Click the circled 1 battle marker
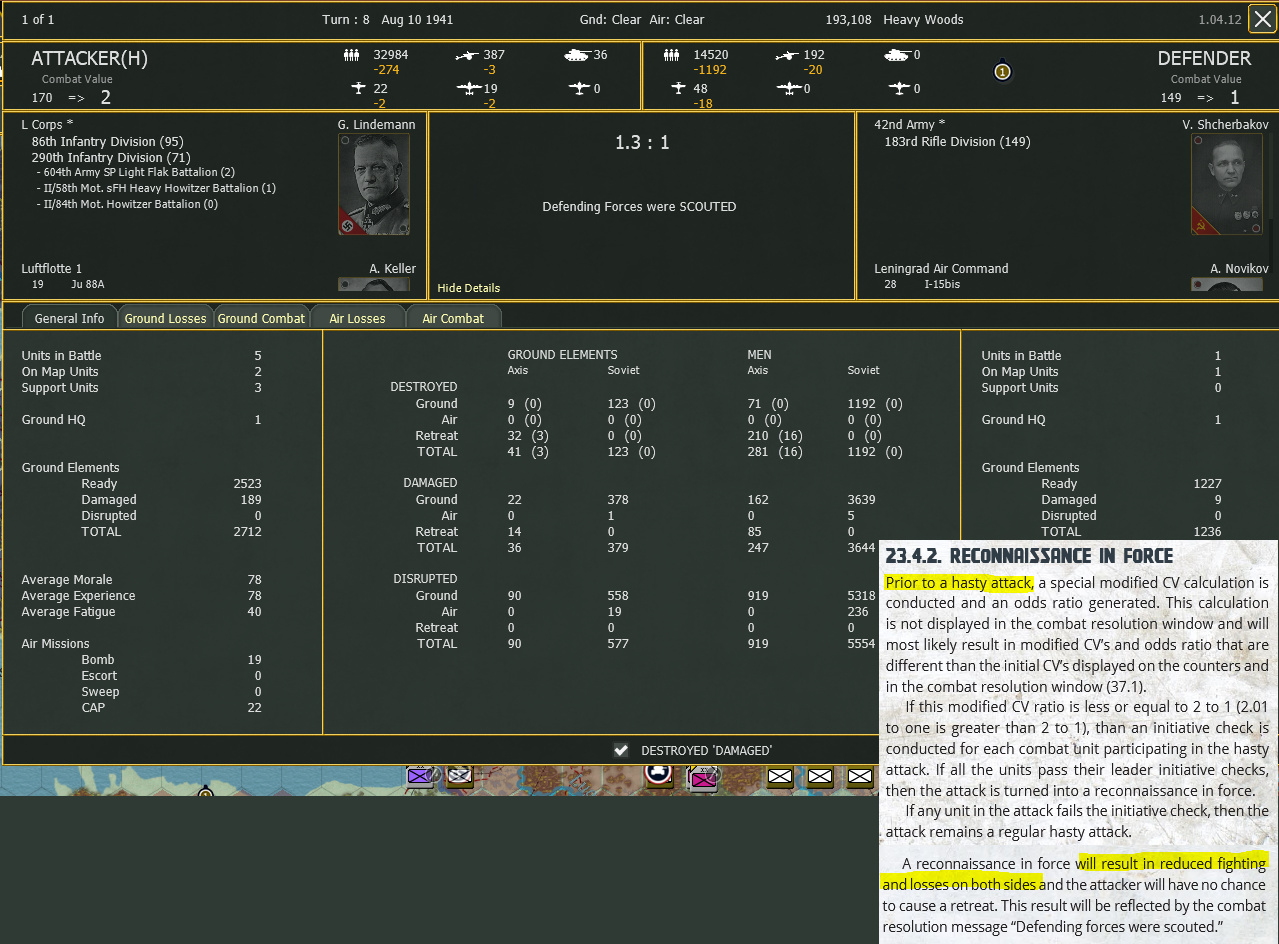The width and height of the screenshot is (1279, 944). coord(1001,72)
